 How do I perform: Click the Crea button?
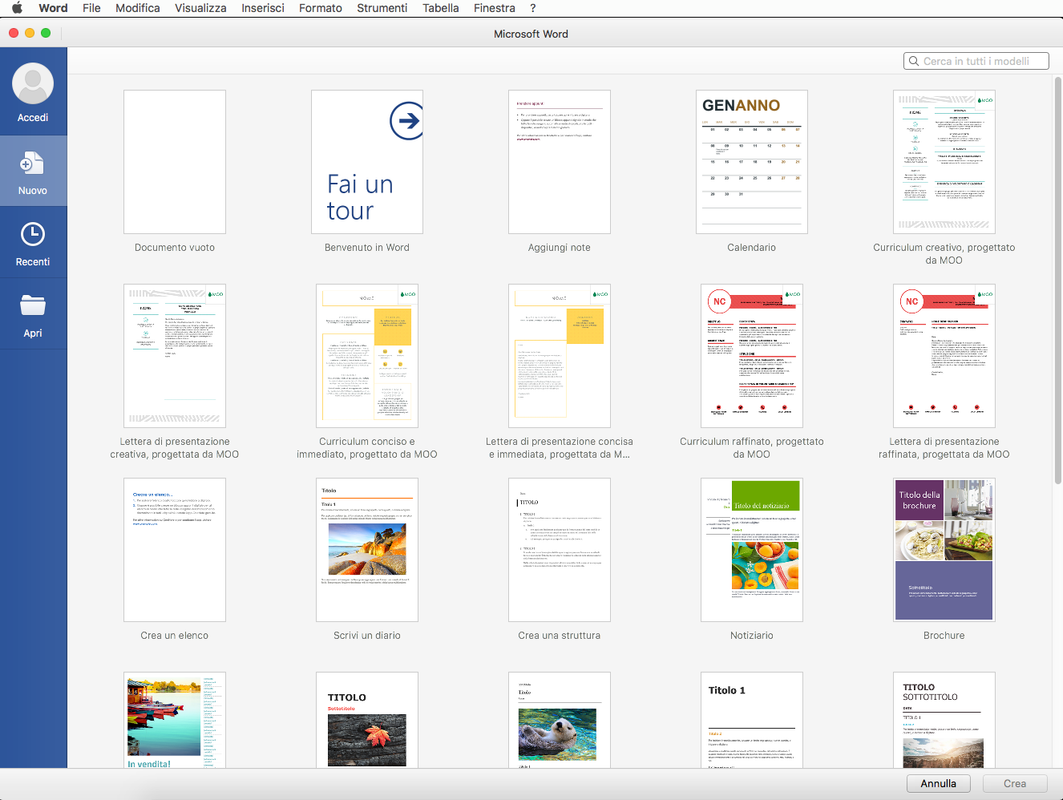click(1015, 783)
